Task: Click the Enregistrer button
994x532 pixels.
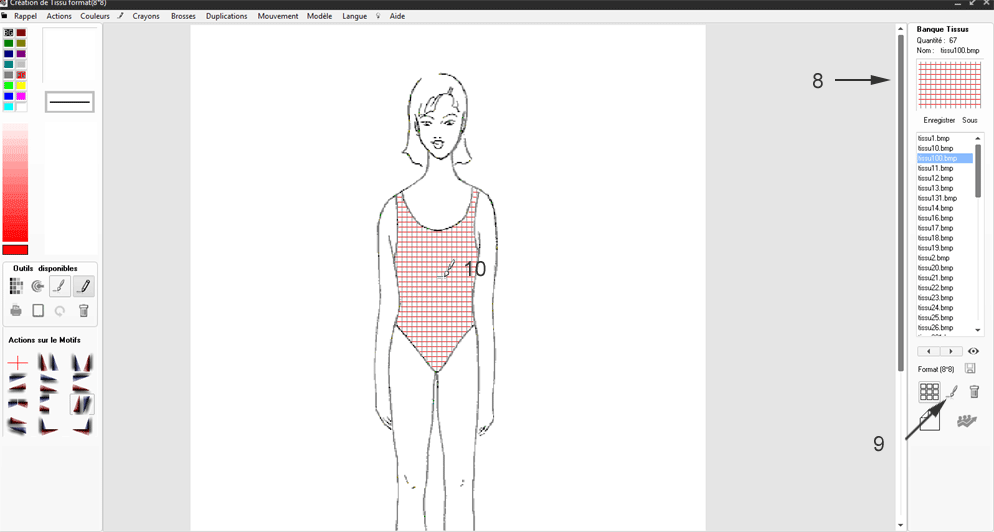Action: [938, 120]
